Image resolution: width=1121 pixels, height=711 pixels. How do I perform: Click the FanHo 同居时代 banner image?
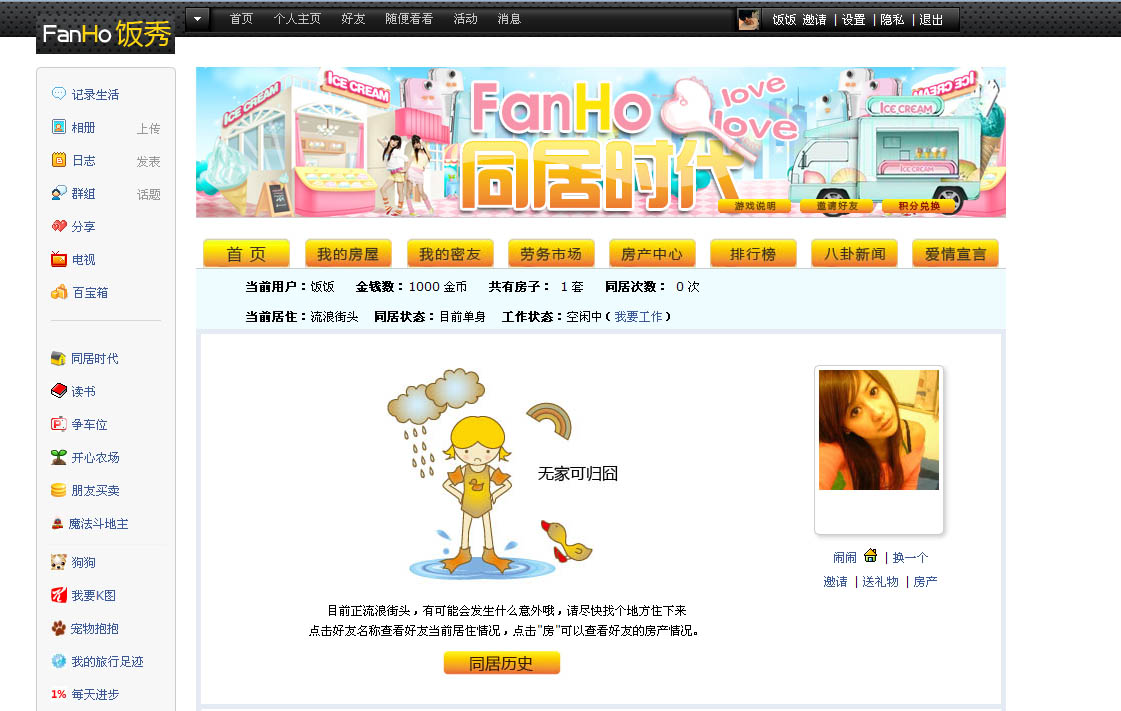(601, 142)
